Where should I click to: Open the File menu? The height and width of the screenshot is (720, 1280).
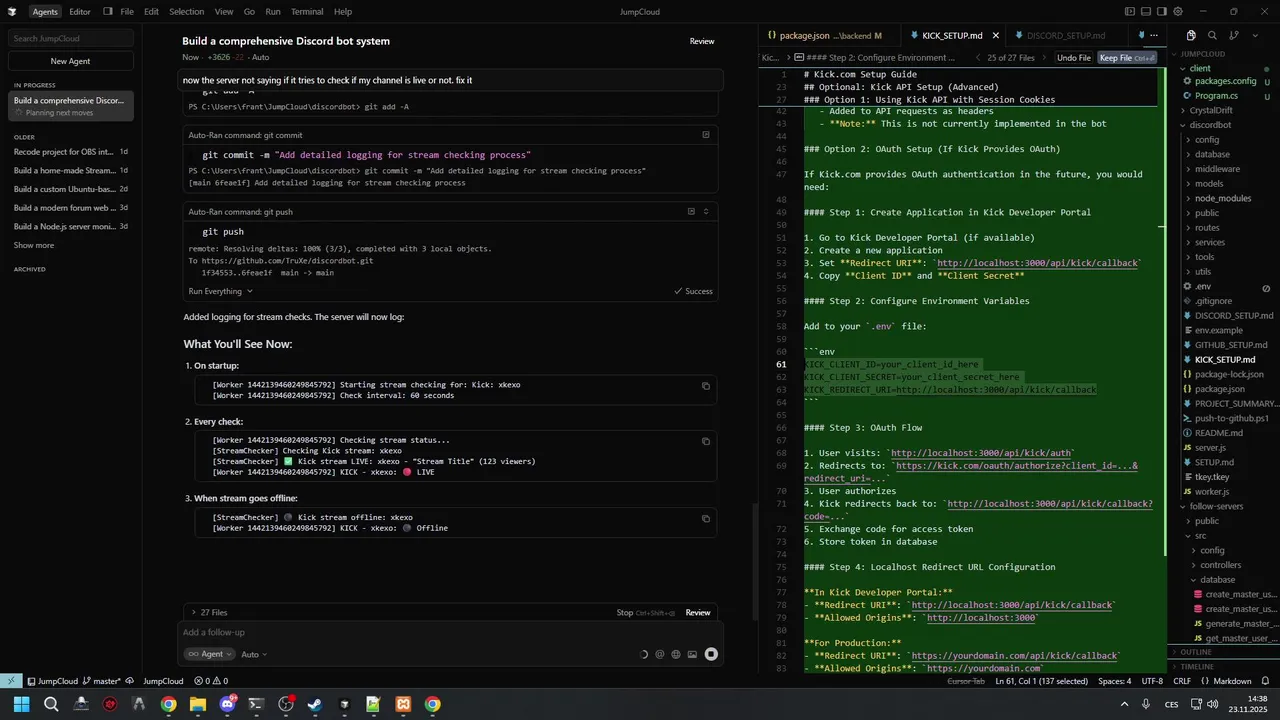point(127,11)
